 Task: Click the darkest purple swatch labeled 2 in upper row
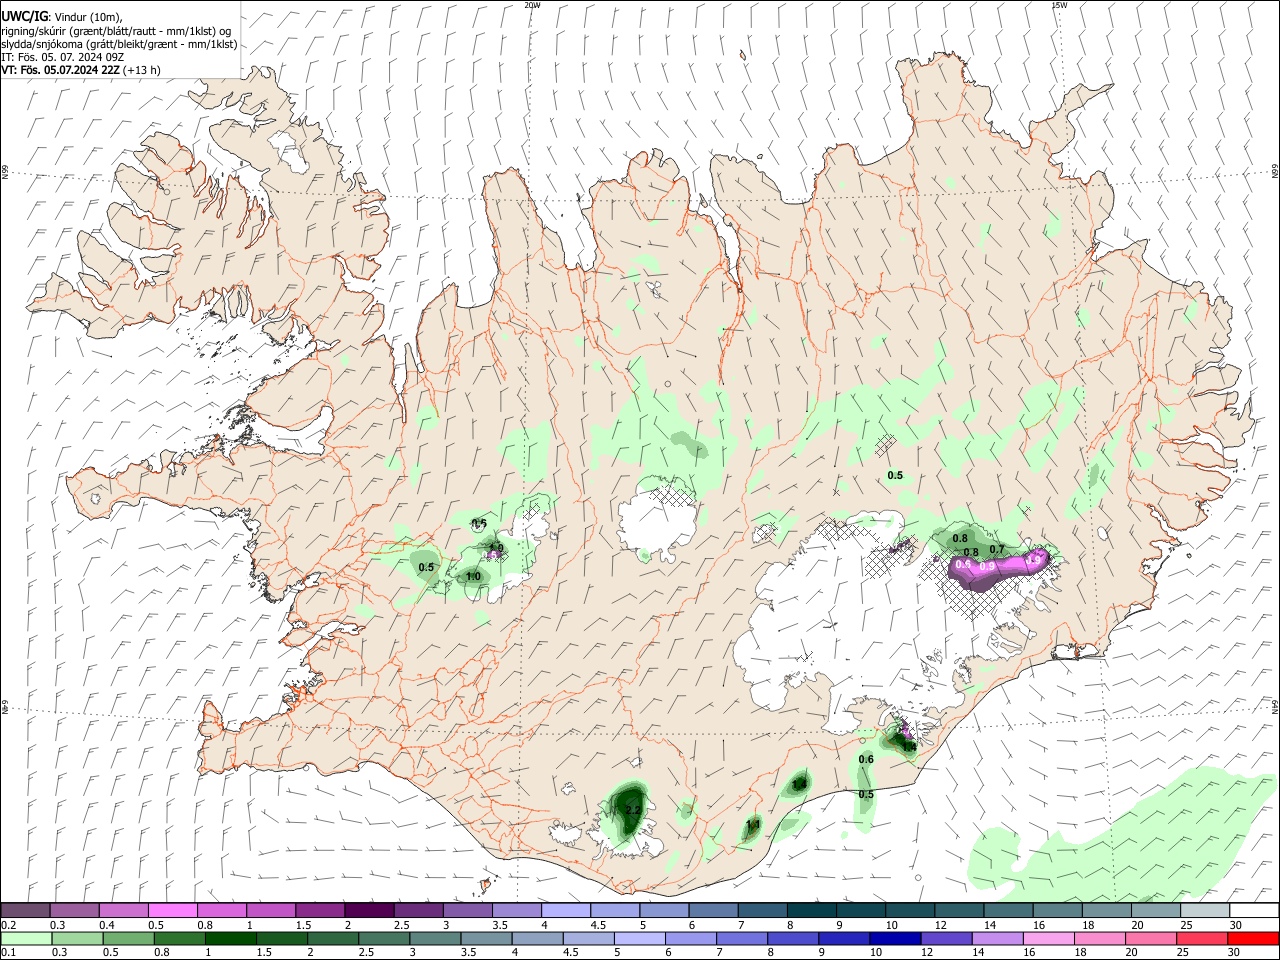coord(369,910)
